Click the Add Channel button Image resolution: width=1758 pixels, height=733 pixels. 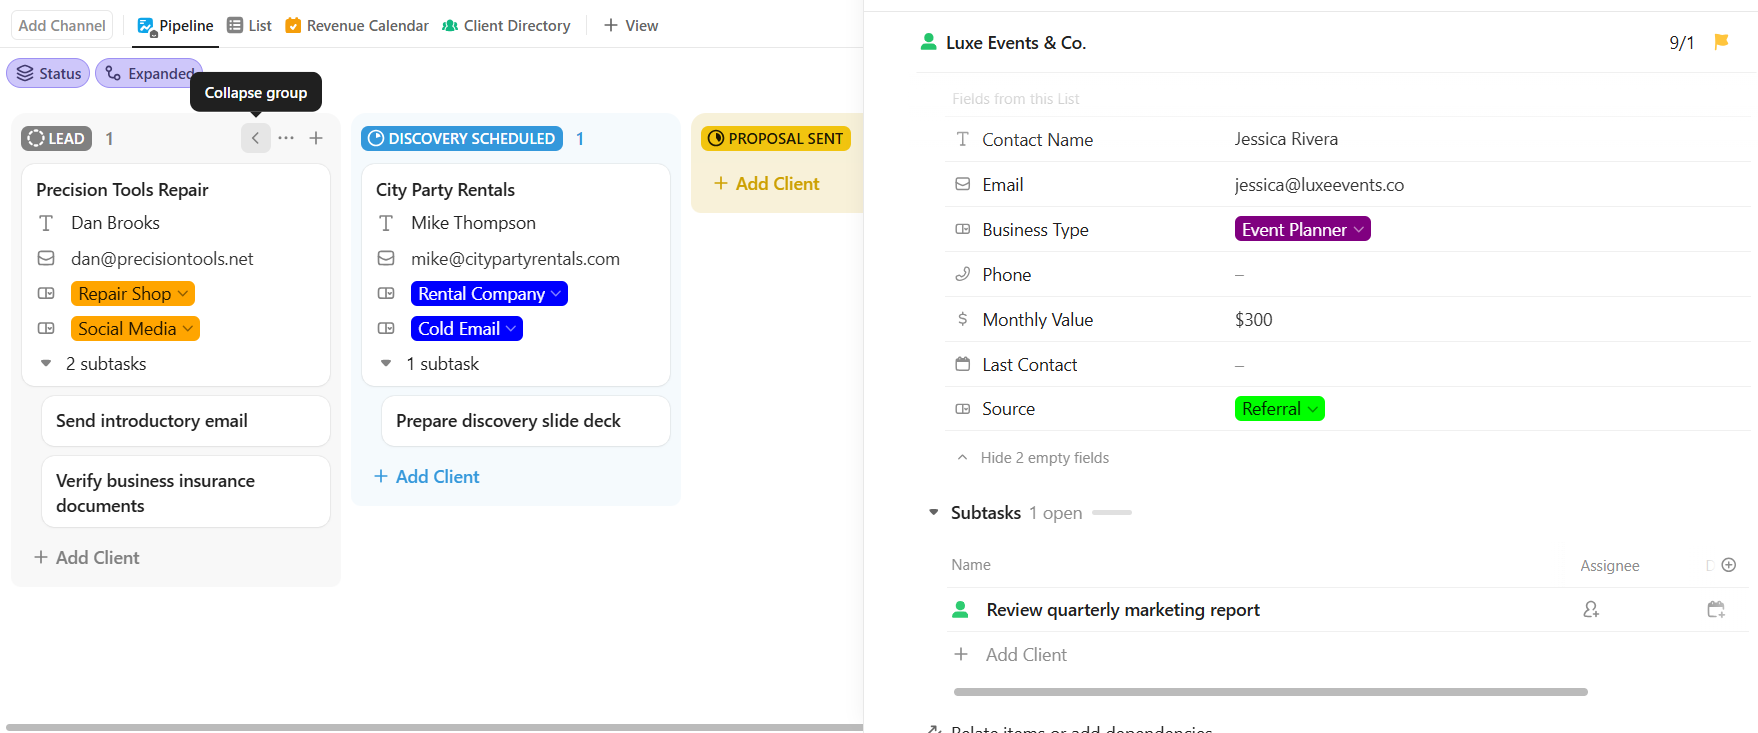[62, 25]
